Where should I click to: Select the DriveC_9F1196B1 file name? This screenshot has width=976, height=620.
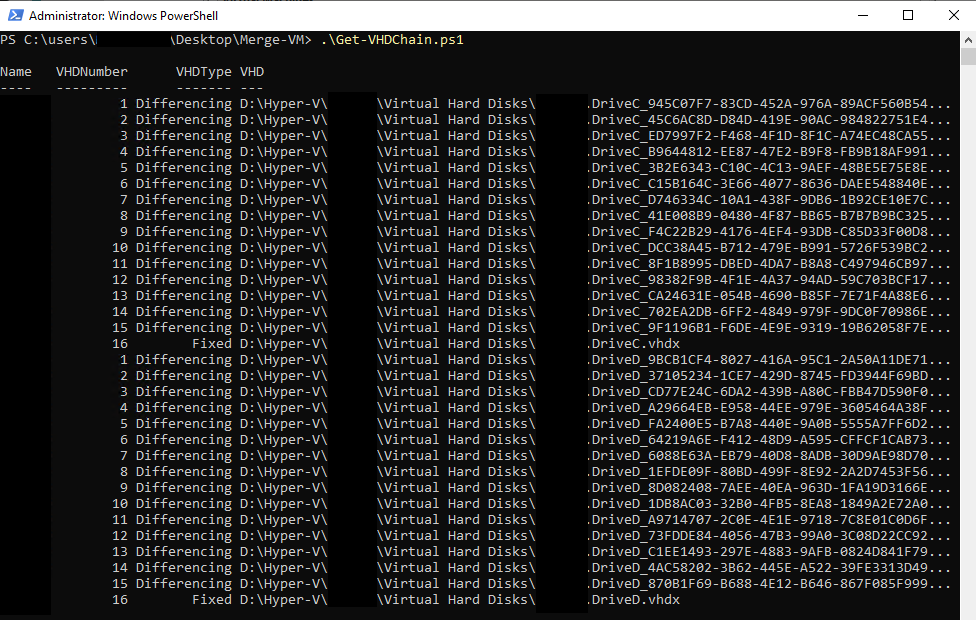[x=769, y=327]
